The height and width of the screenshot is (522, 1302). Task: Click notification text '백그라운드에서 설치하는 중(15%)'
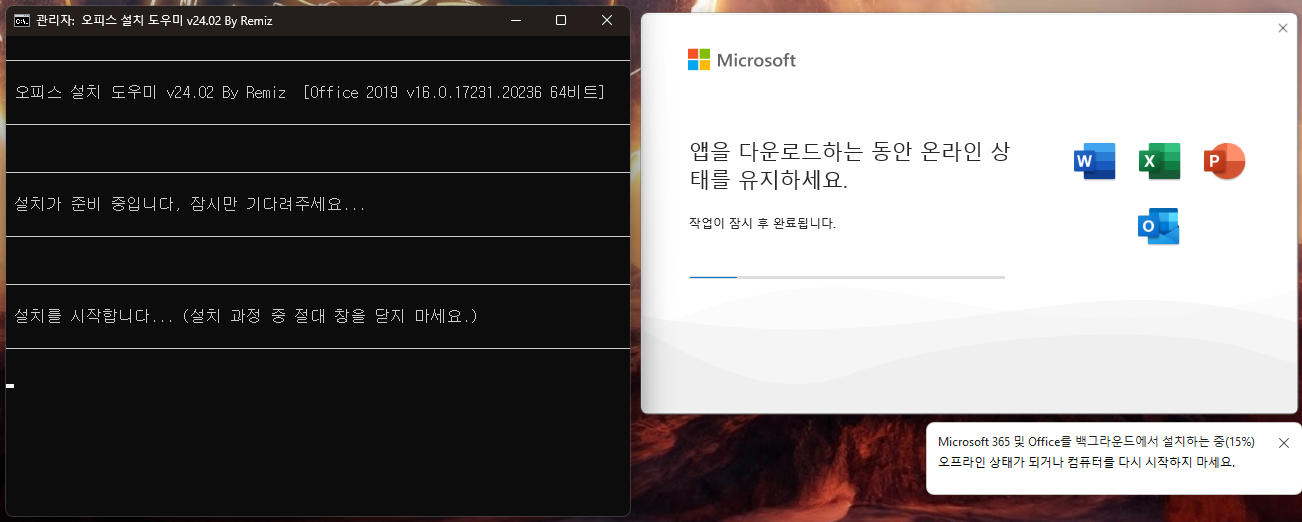1165,442
